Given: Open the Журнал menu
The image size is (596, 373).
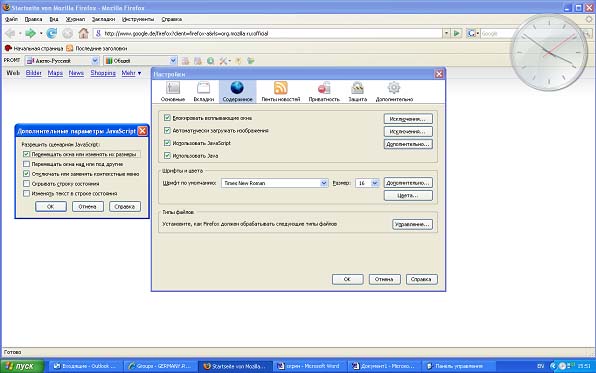Looking at the screenshot, I should pos(75,19).
